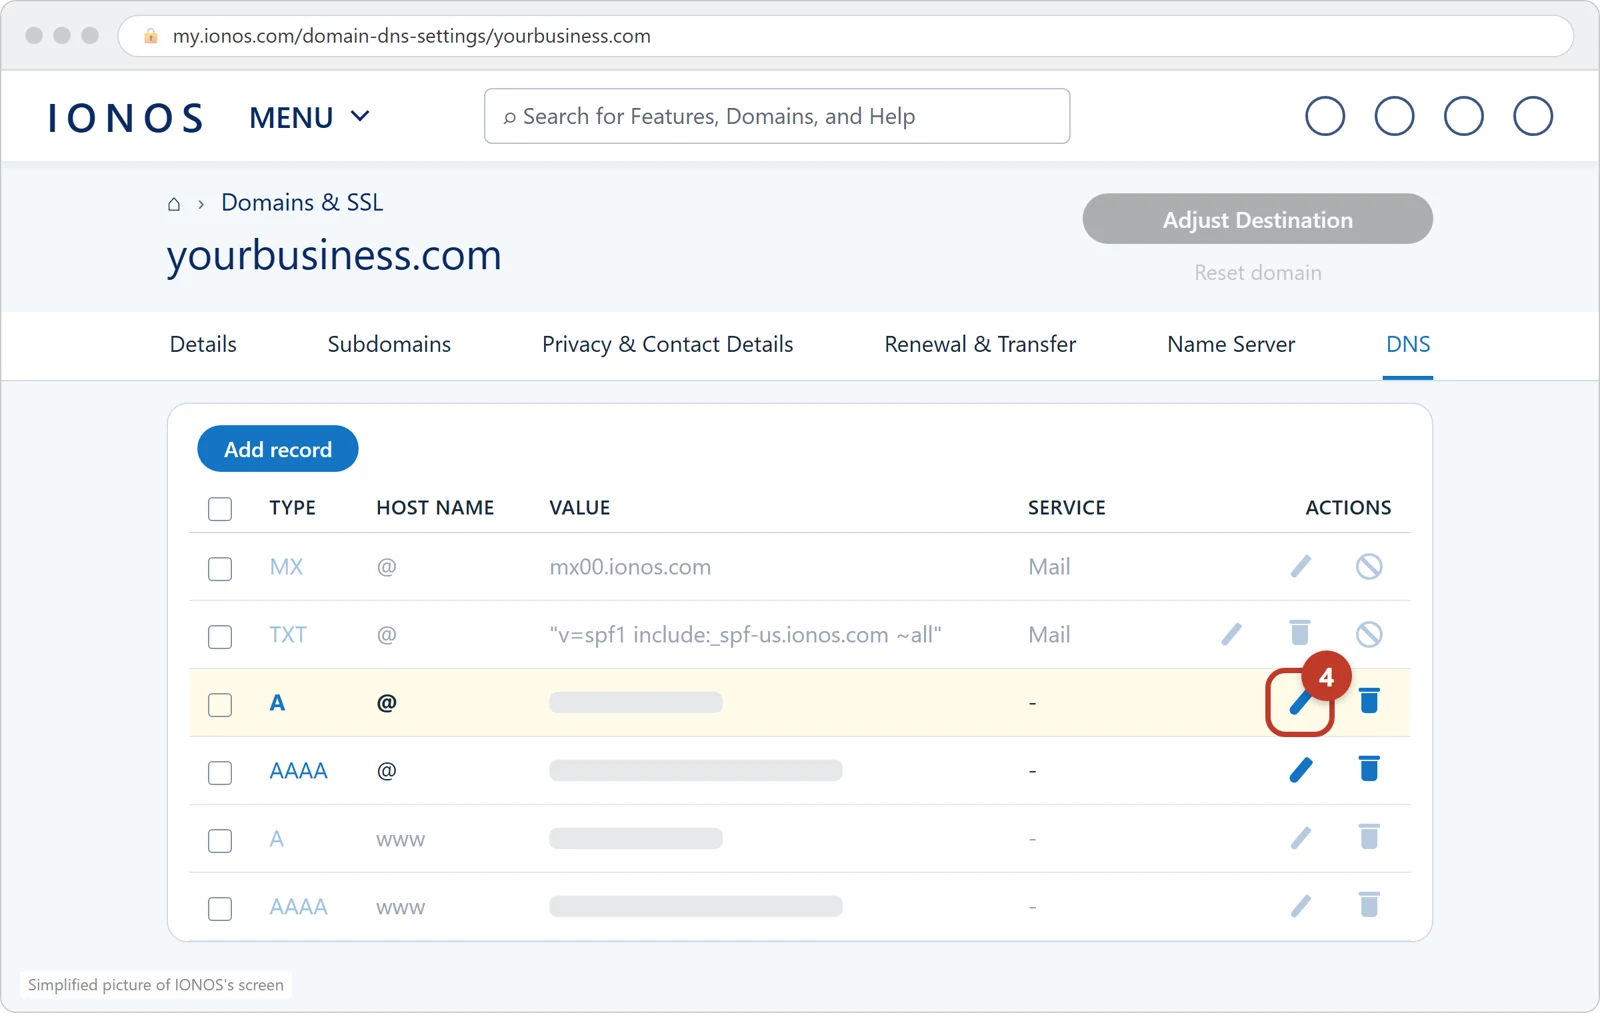
Task: Edit the AAAA record for host www
Action: click(x=1300, y=906)
